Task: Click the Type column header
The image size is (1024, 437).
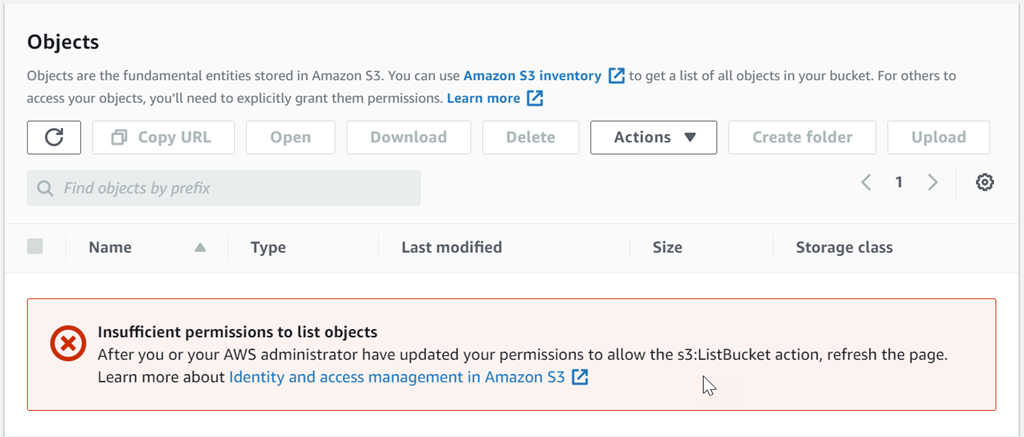Action: pyautogui.click(x=268, y=247)
